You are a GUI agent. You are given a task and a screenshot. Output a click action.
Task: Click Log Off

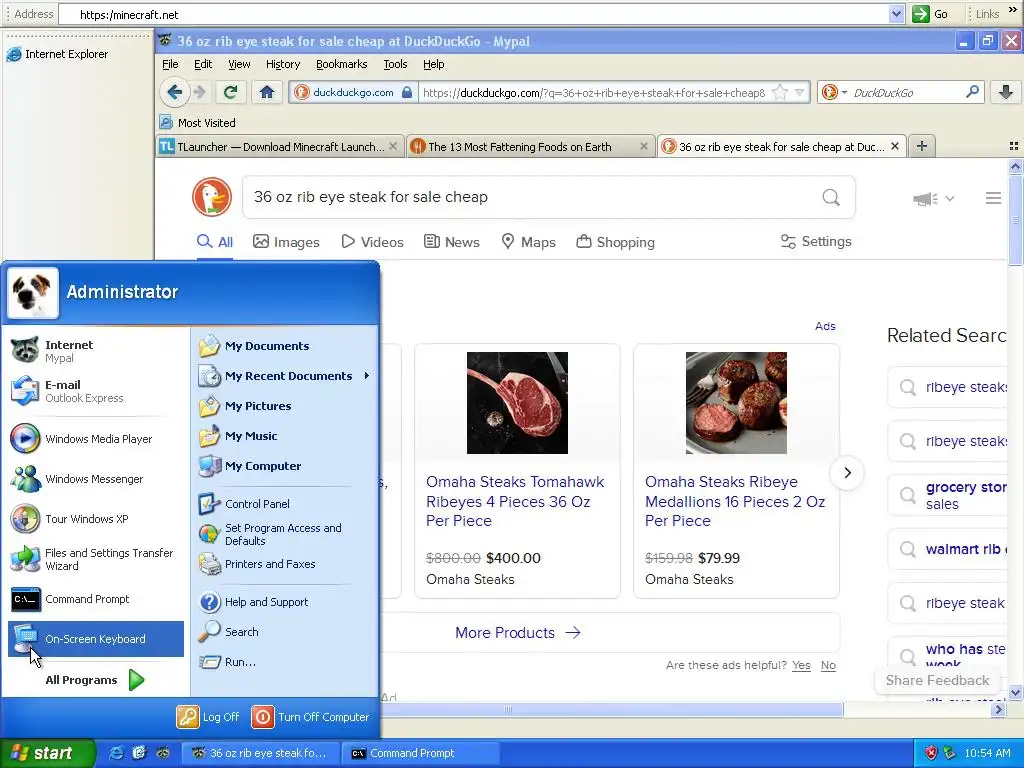208,716
